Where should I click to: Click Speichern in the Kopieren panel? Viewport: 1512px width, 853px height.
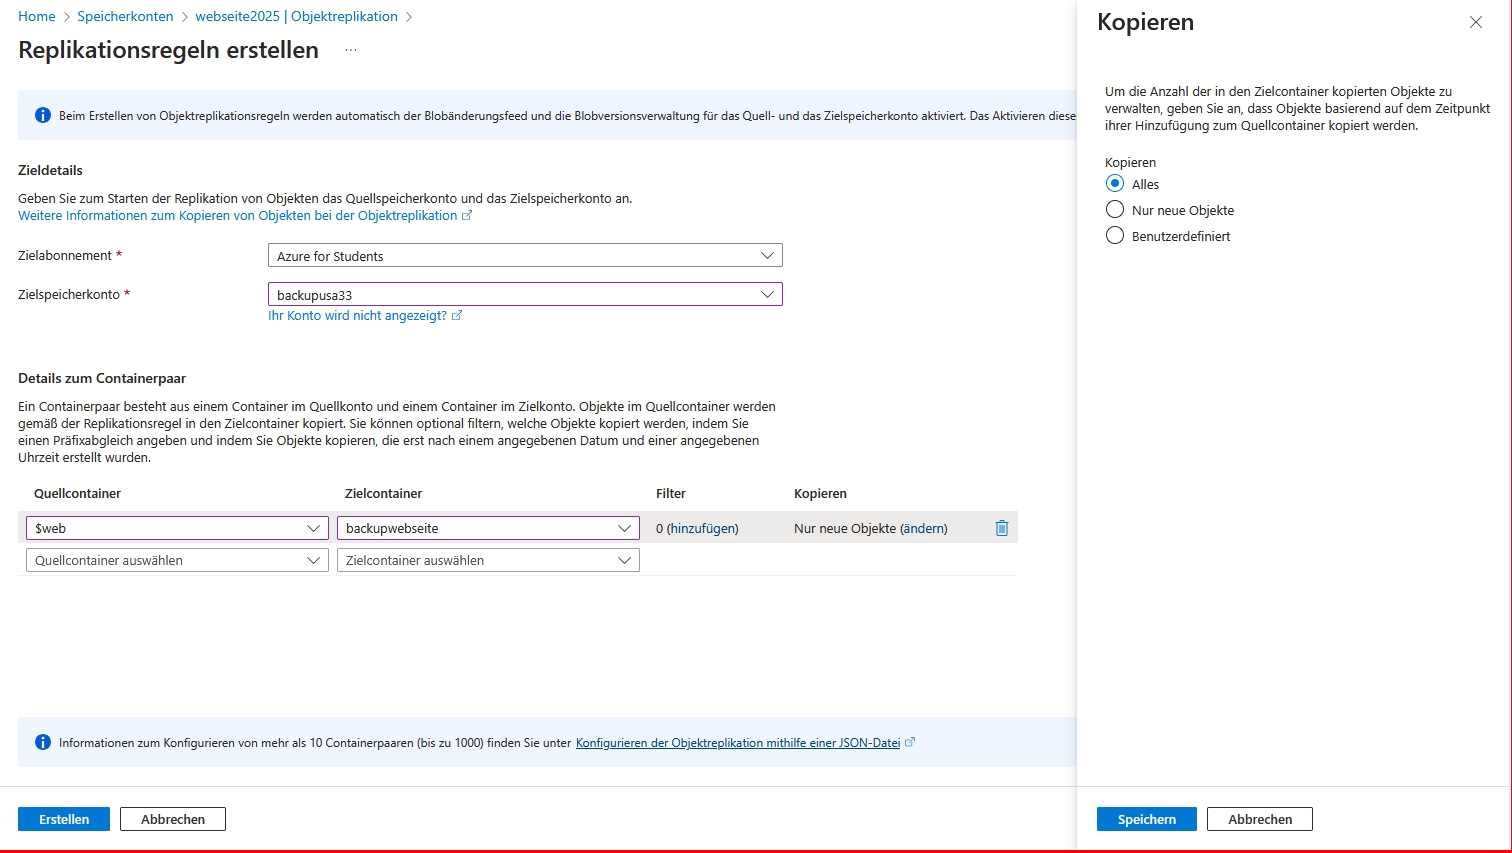point(1146,819)
